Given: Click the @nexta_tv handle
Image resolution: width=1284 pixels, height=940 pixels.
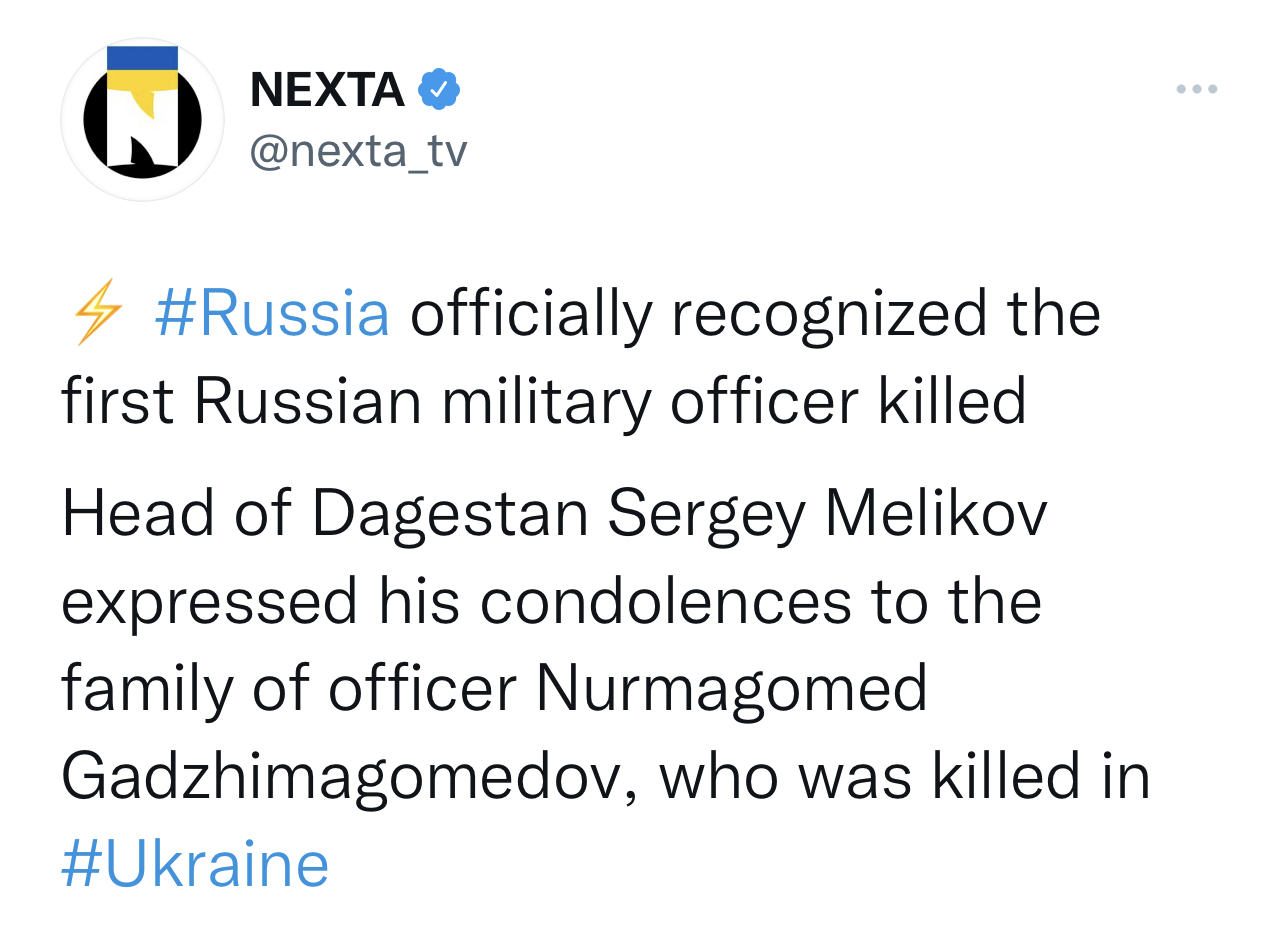Looking at the screenshot, I should [358, 151].
